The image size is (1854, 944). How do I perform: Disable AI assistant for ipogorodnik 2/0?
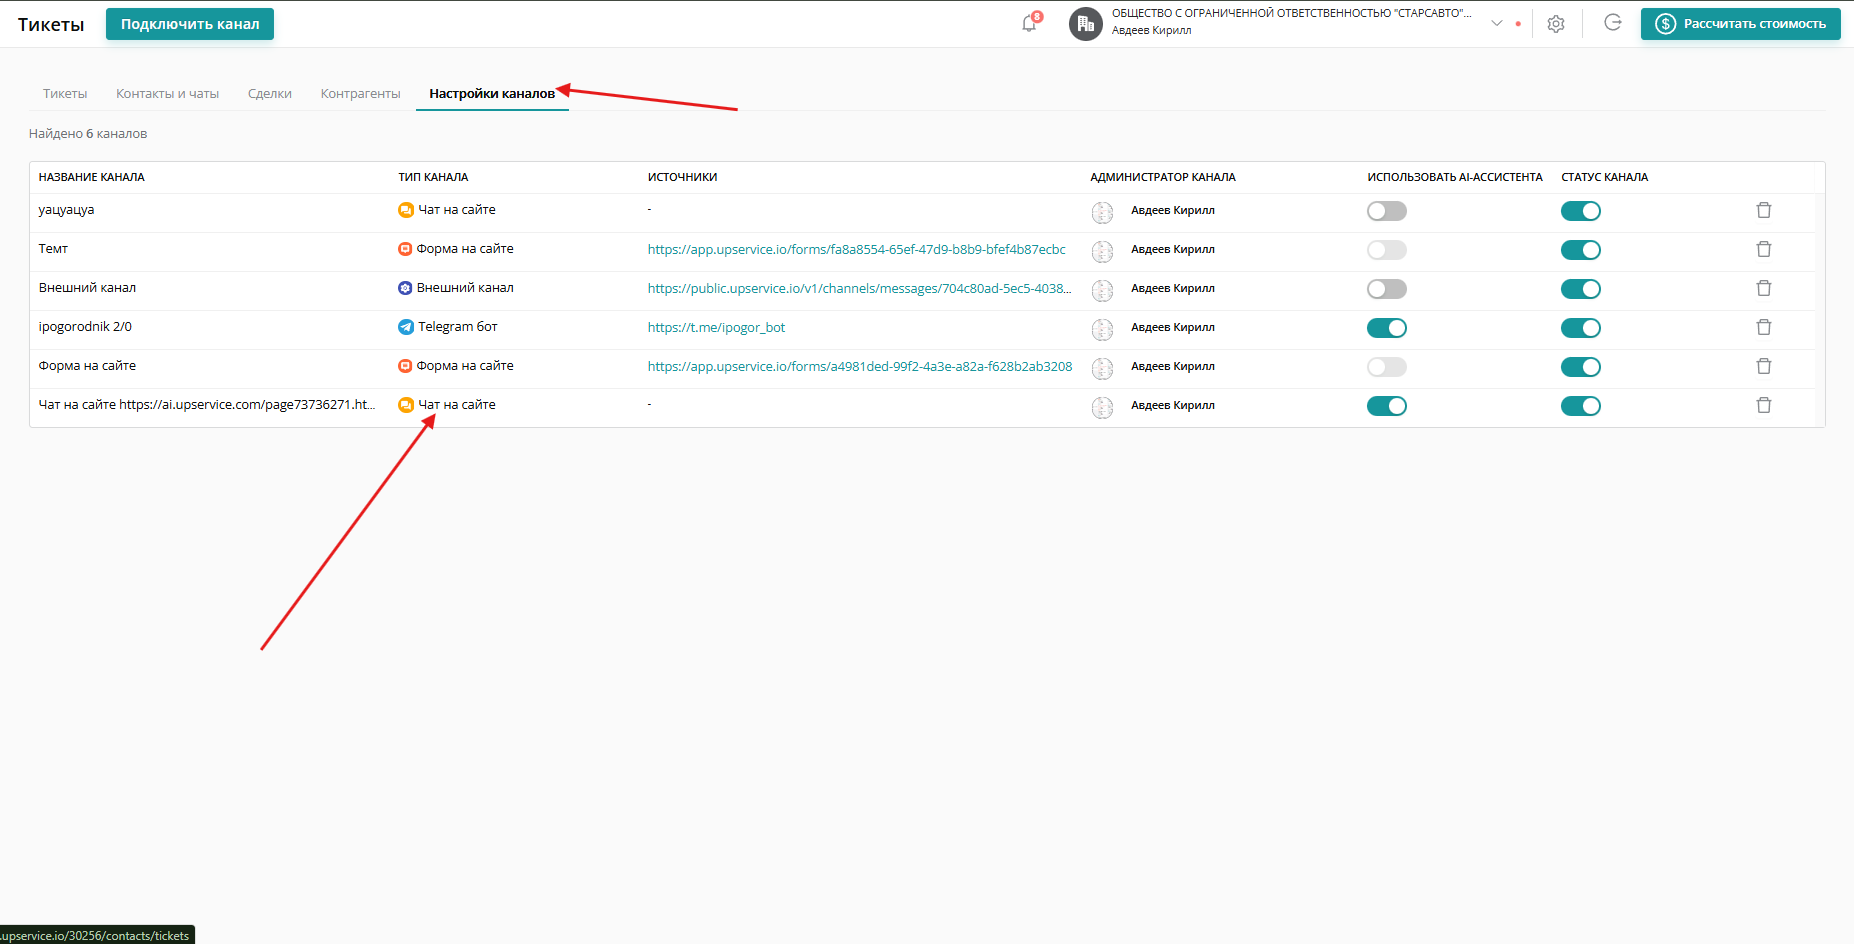[1387, 328]
